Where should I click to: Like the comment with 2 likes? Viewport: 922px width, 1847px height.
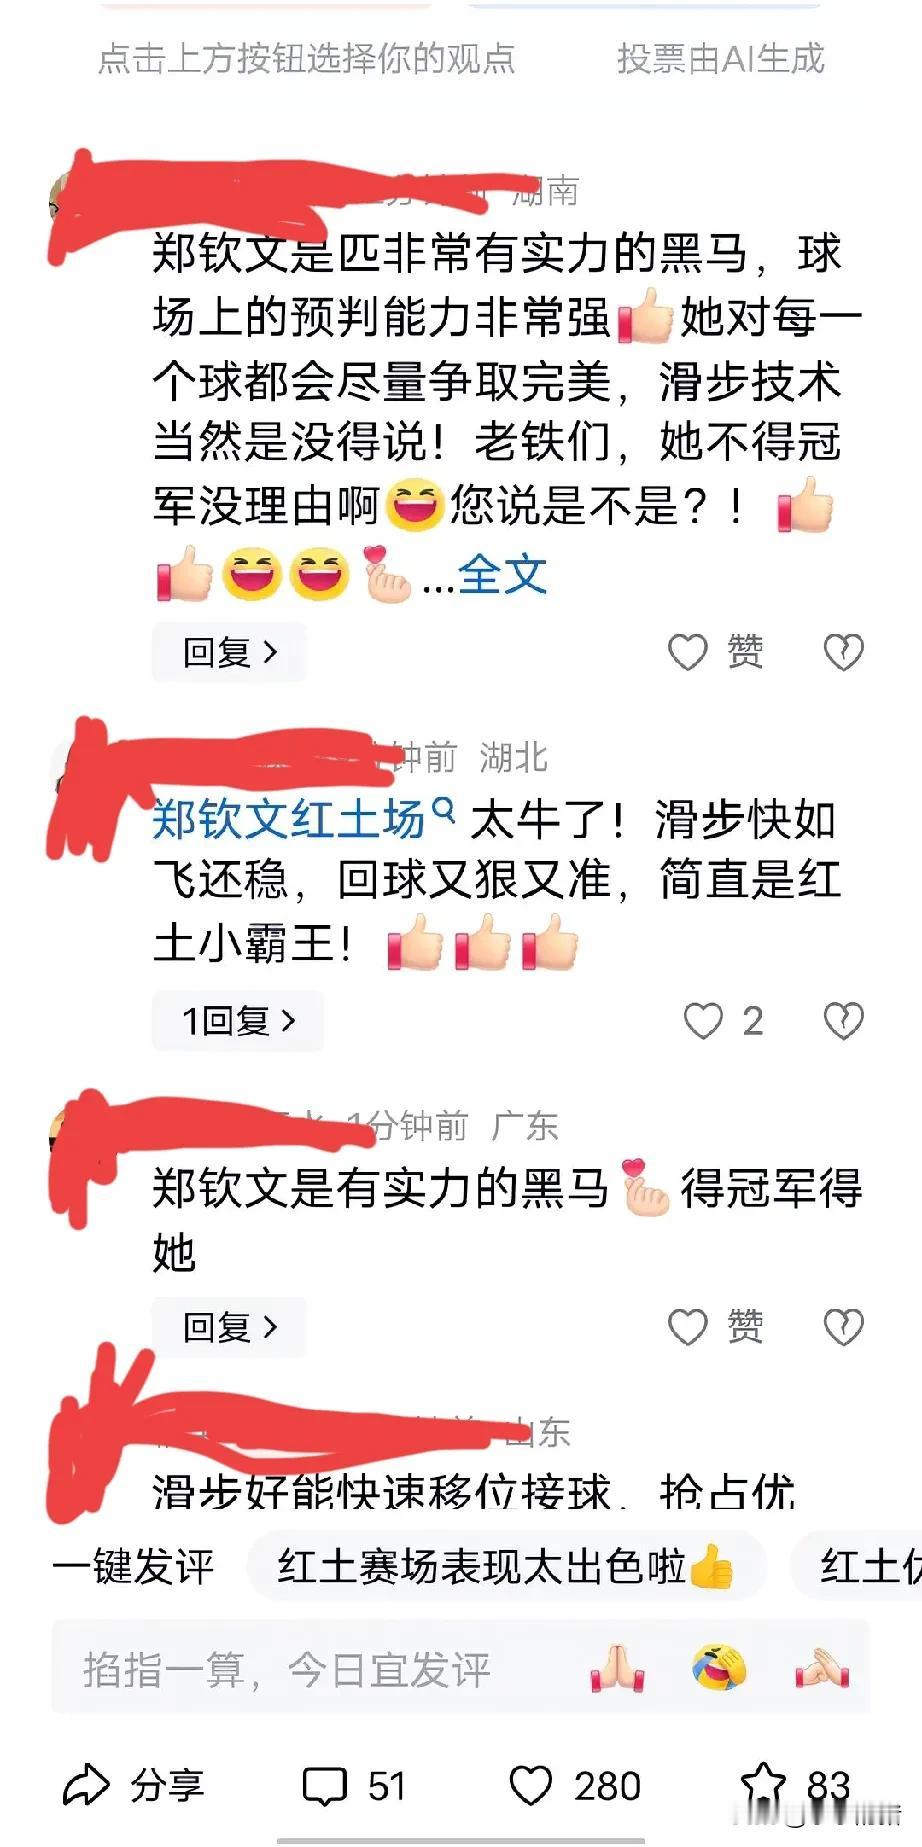pyautogui.click(x=723, y=1021)
